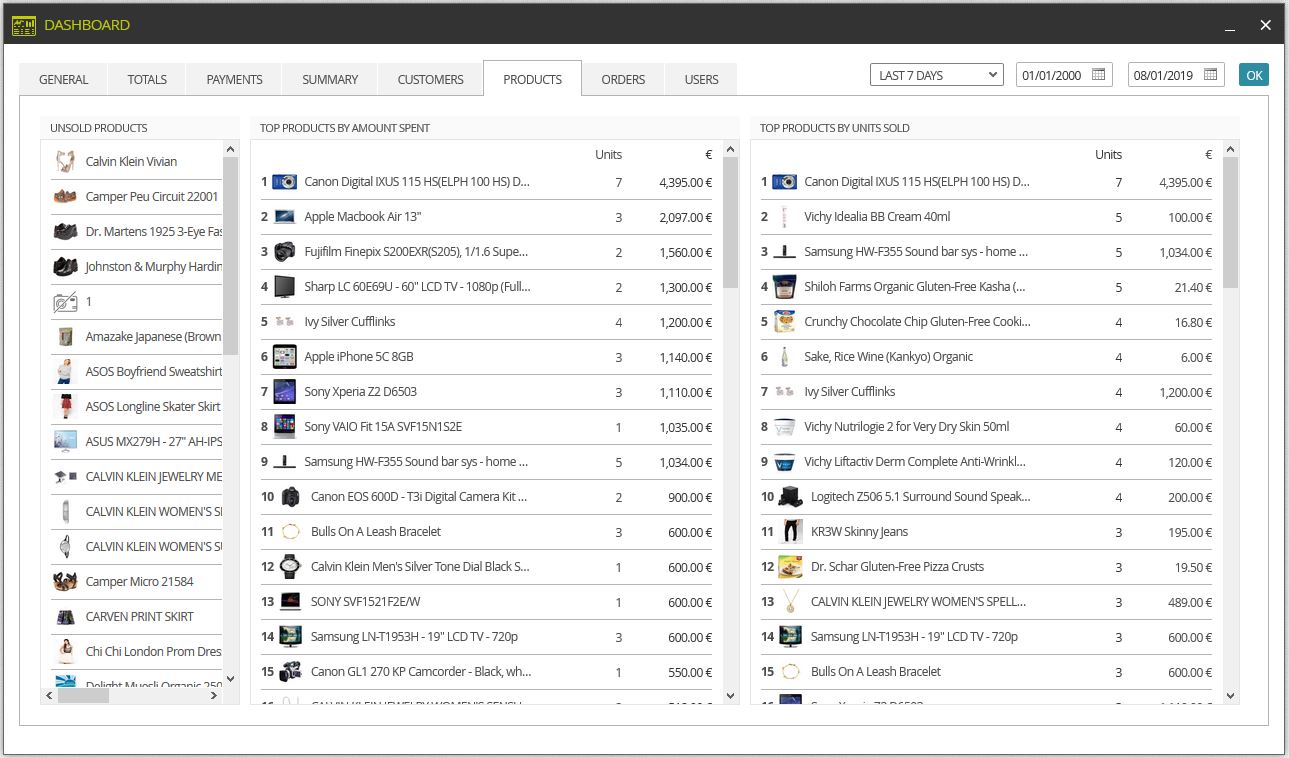The height and width of the screenshot is (758, 1289).
Task: Click right arrow of Unsold Products horizontal scrollbar
Action: click(x=213, y=695)
